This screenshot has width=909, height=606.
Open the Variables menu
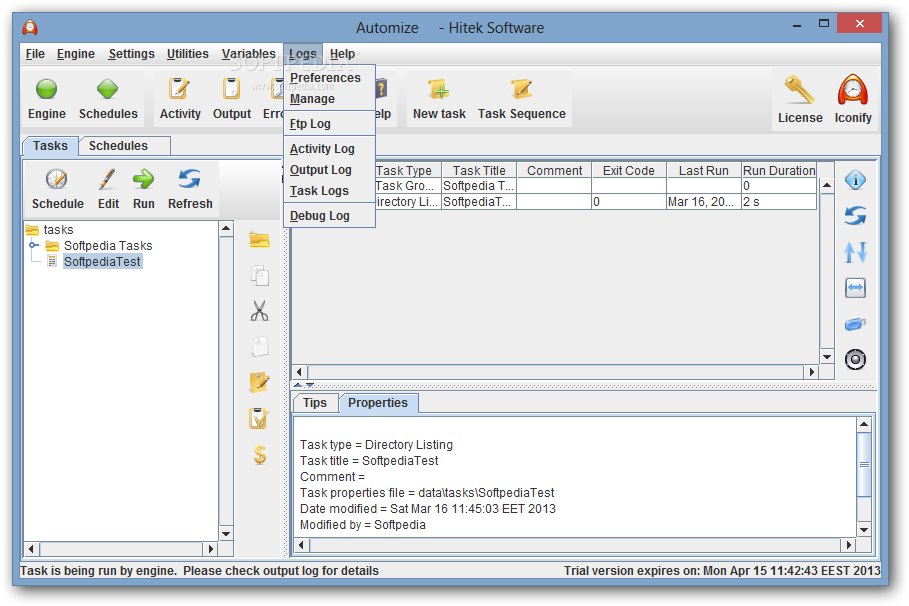(x=248, y=54)
